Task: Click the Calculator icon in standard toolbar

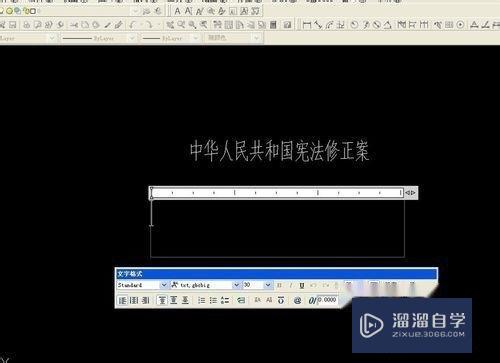Action: point(273,25)
